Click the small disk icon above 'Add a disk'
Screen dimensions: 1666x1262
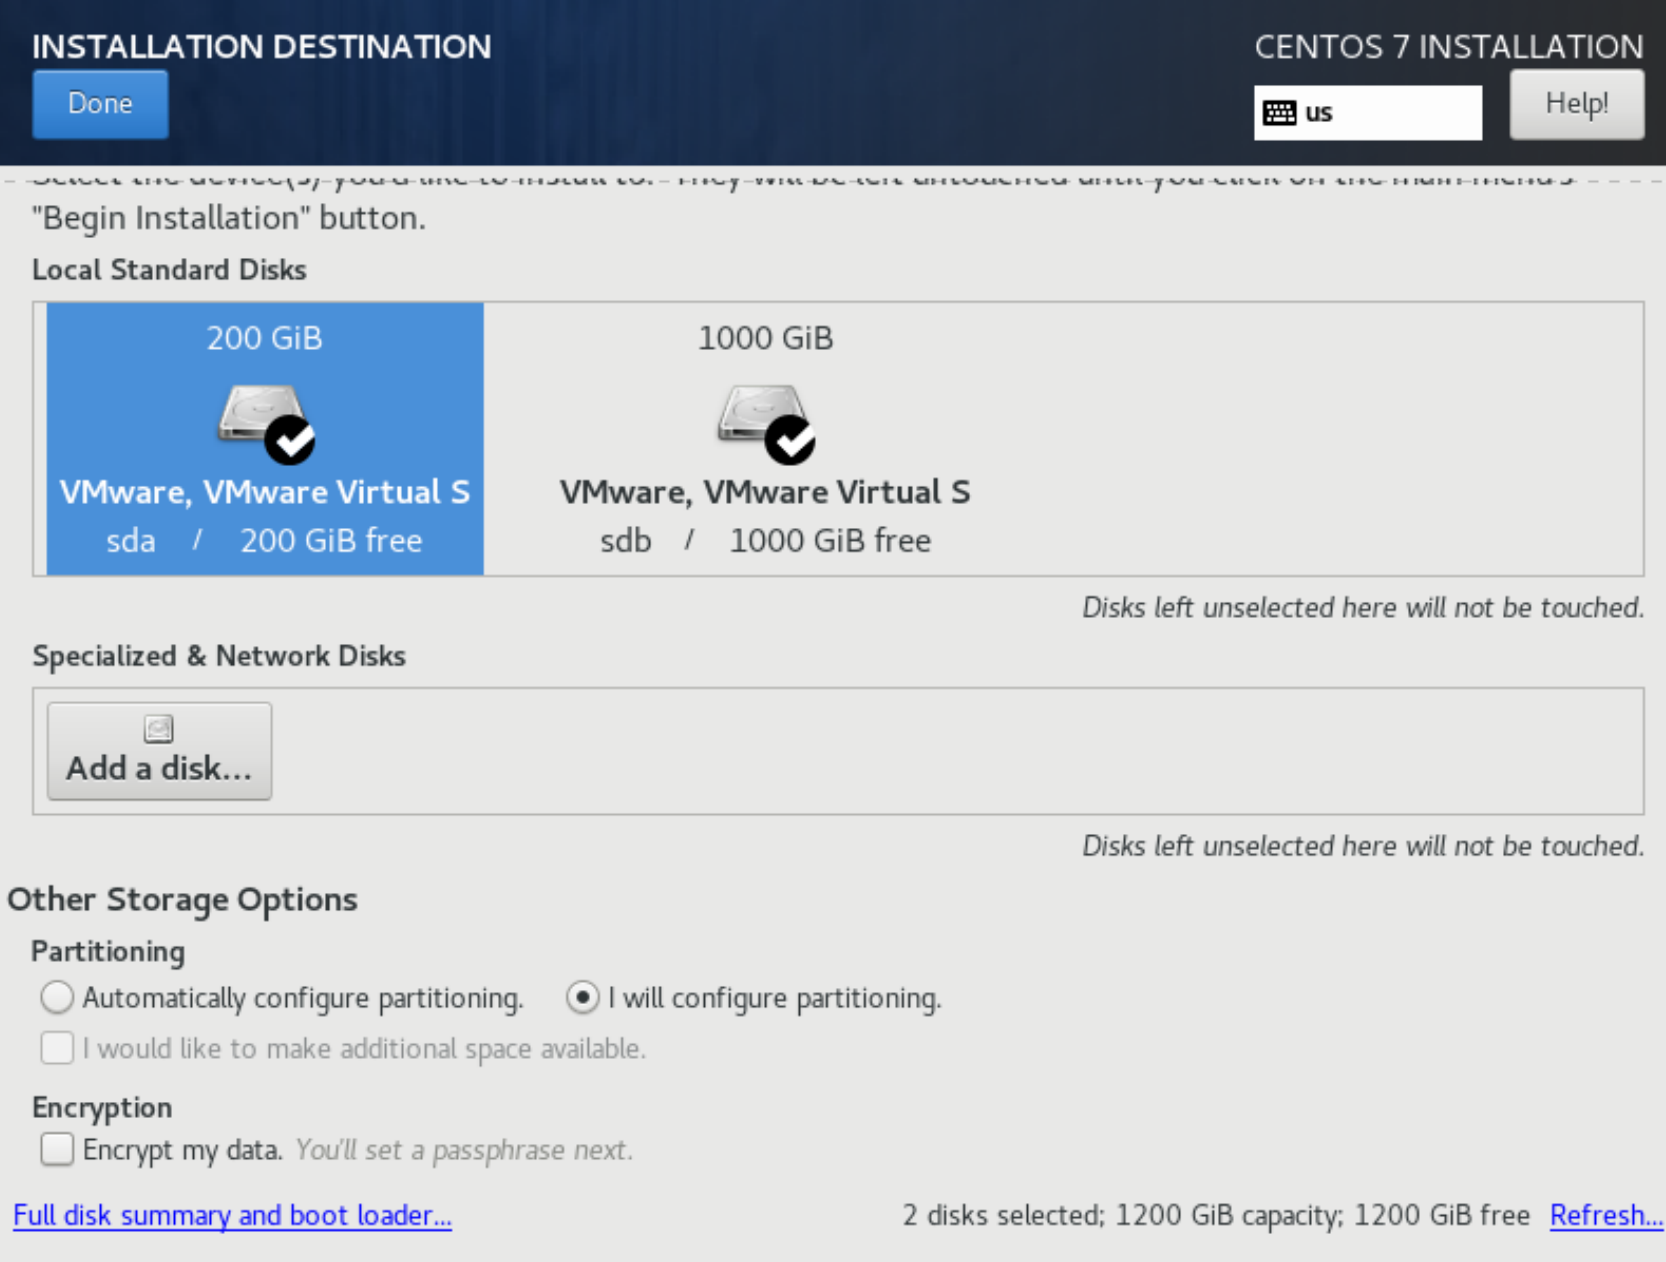159,729
